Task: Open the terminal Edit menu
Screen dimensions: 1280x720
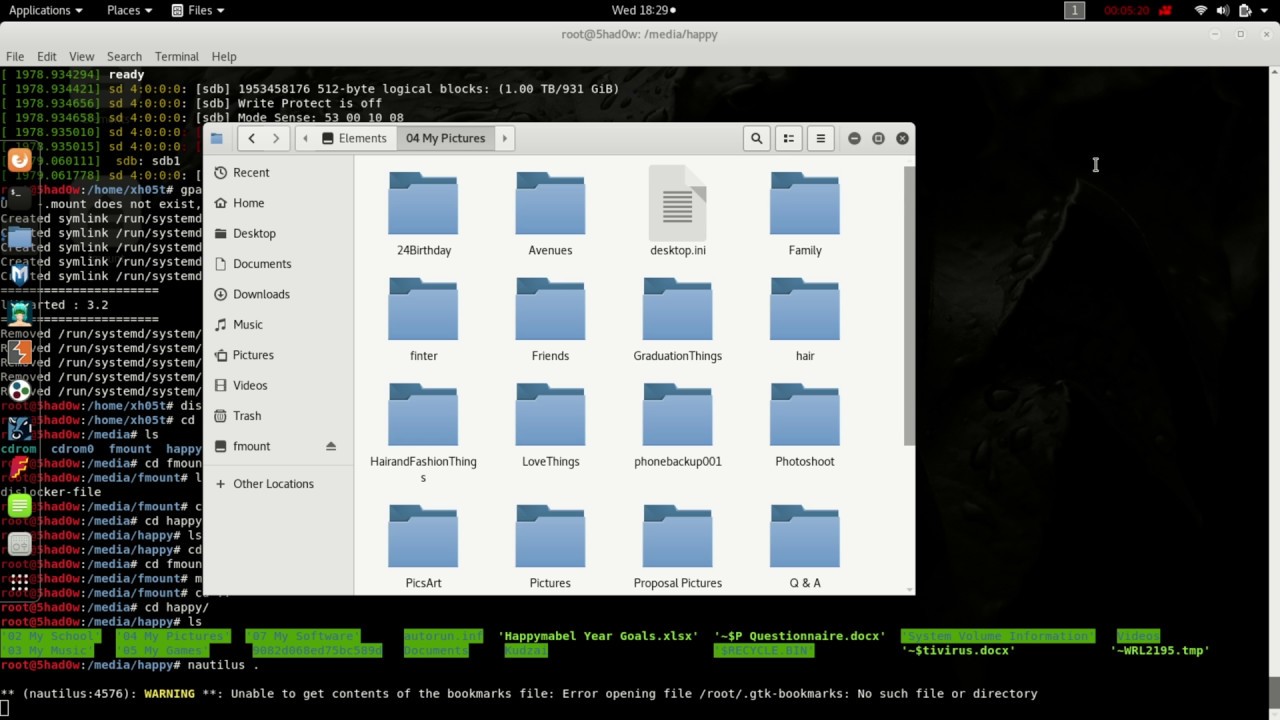Action: [x=47, y=56]
